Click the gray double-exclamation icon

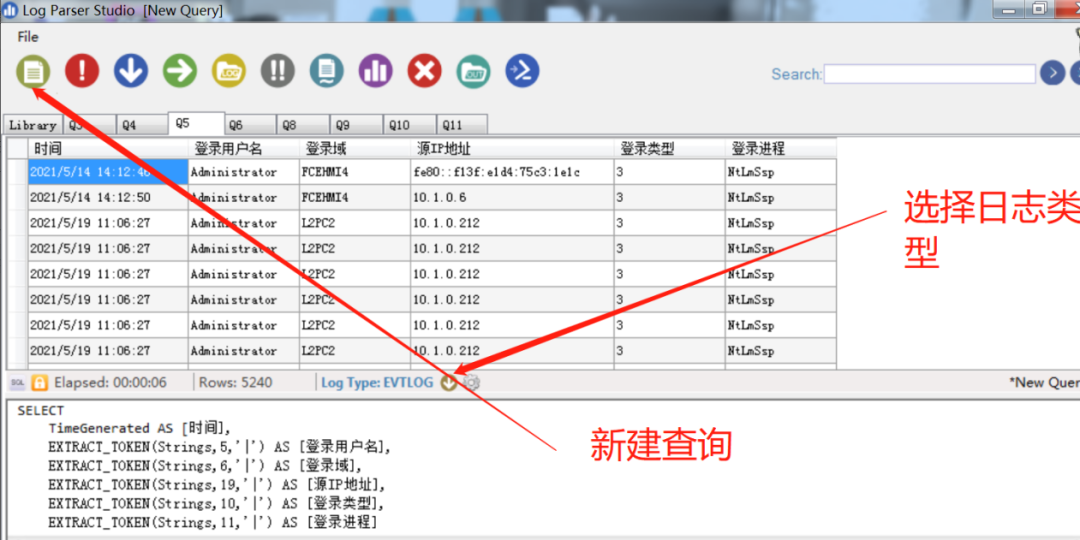(278, 71)
